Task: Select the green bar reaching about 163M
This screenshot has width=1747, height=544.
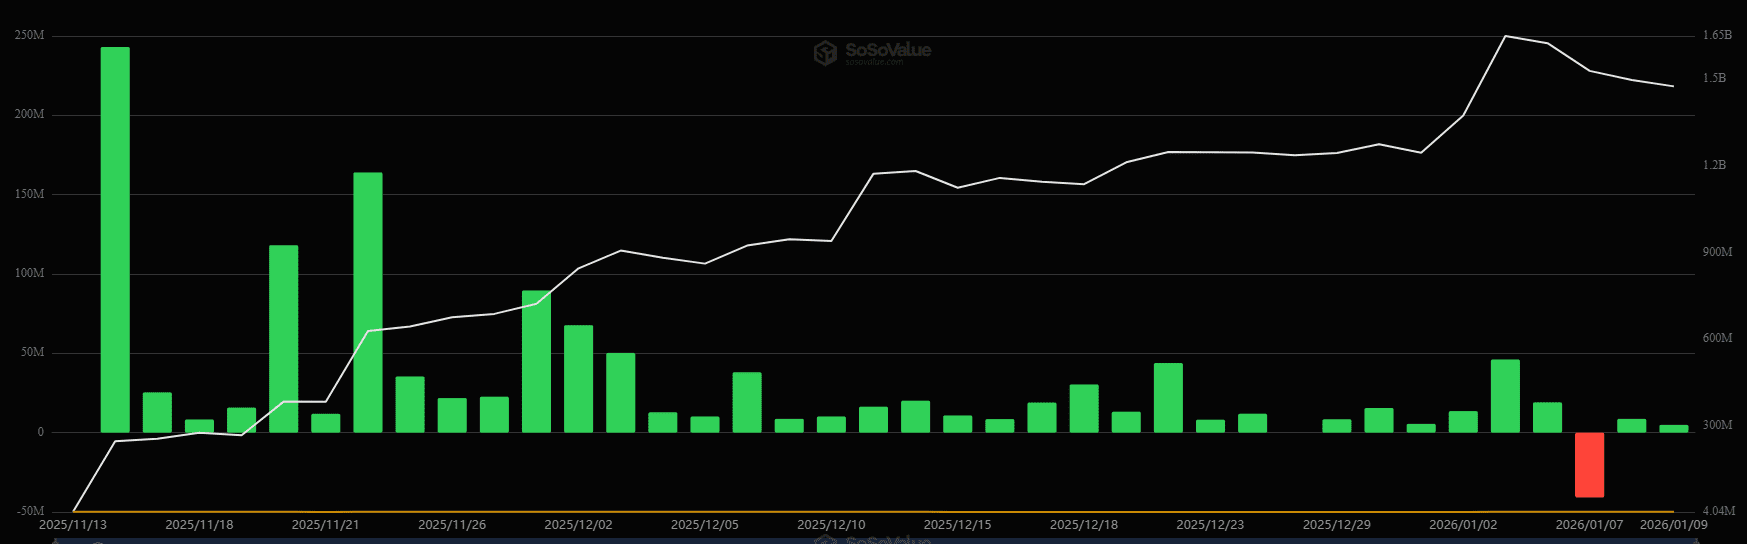Action: coord(368,302)
